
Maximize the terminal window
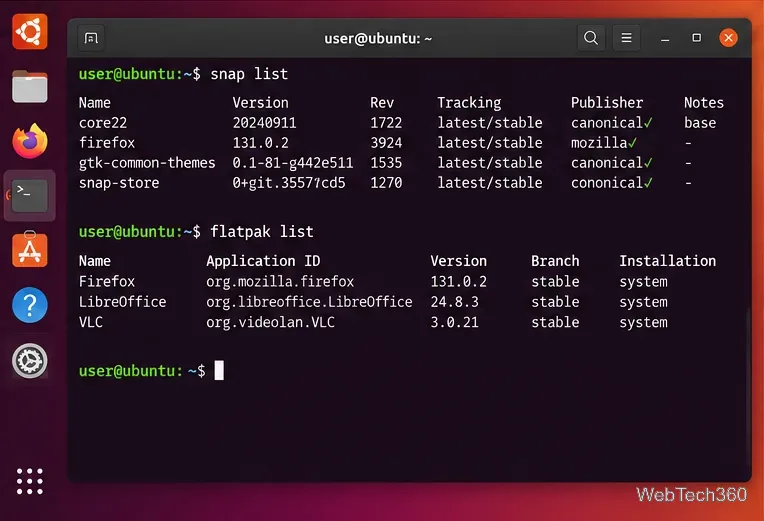[x=697, y=38]
